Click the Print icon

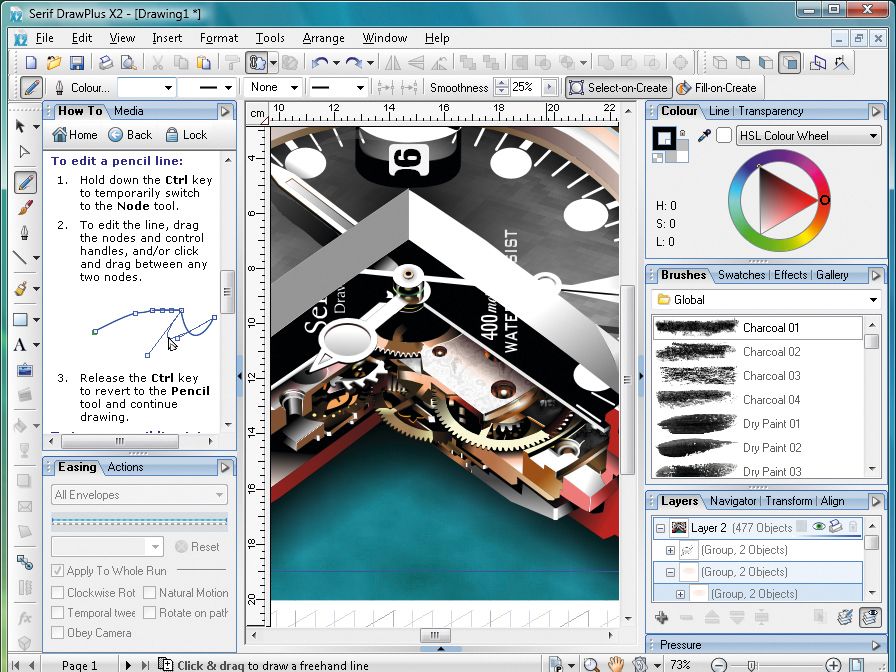pos(106,62)
